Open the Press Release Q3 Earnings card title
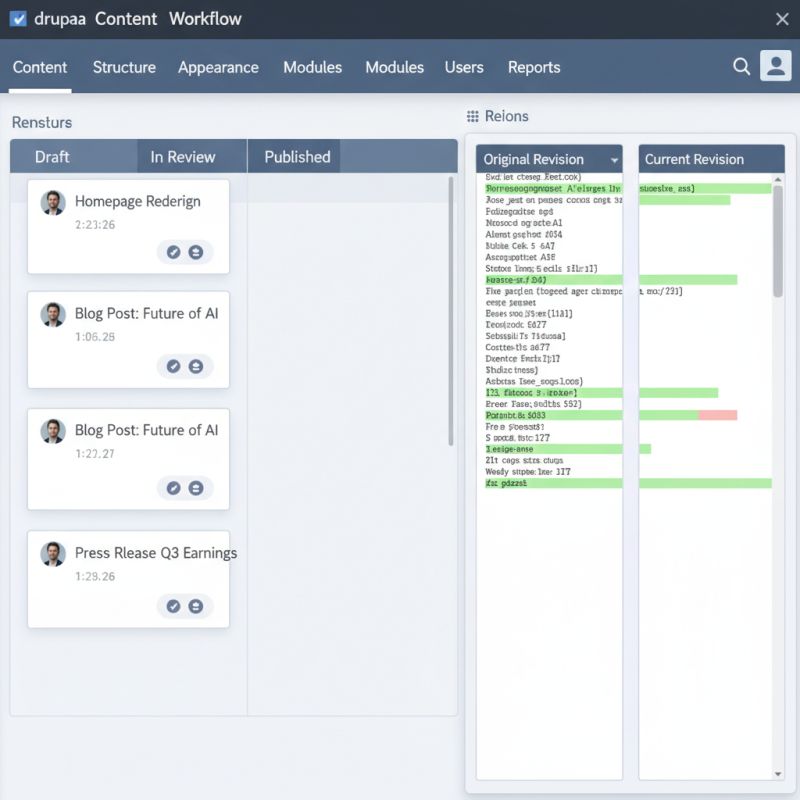Screen dimensions: 800x800 click(x=156, y=553)
